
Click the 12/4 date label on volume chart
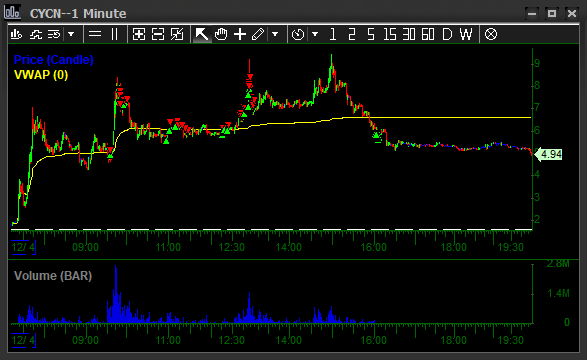point(23,341)
